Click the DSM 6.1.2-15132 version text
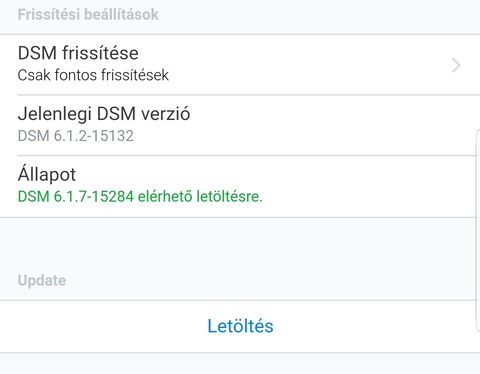Viewport: 480px width, 374px height. tap(76, 136)
